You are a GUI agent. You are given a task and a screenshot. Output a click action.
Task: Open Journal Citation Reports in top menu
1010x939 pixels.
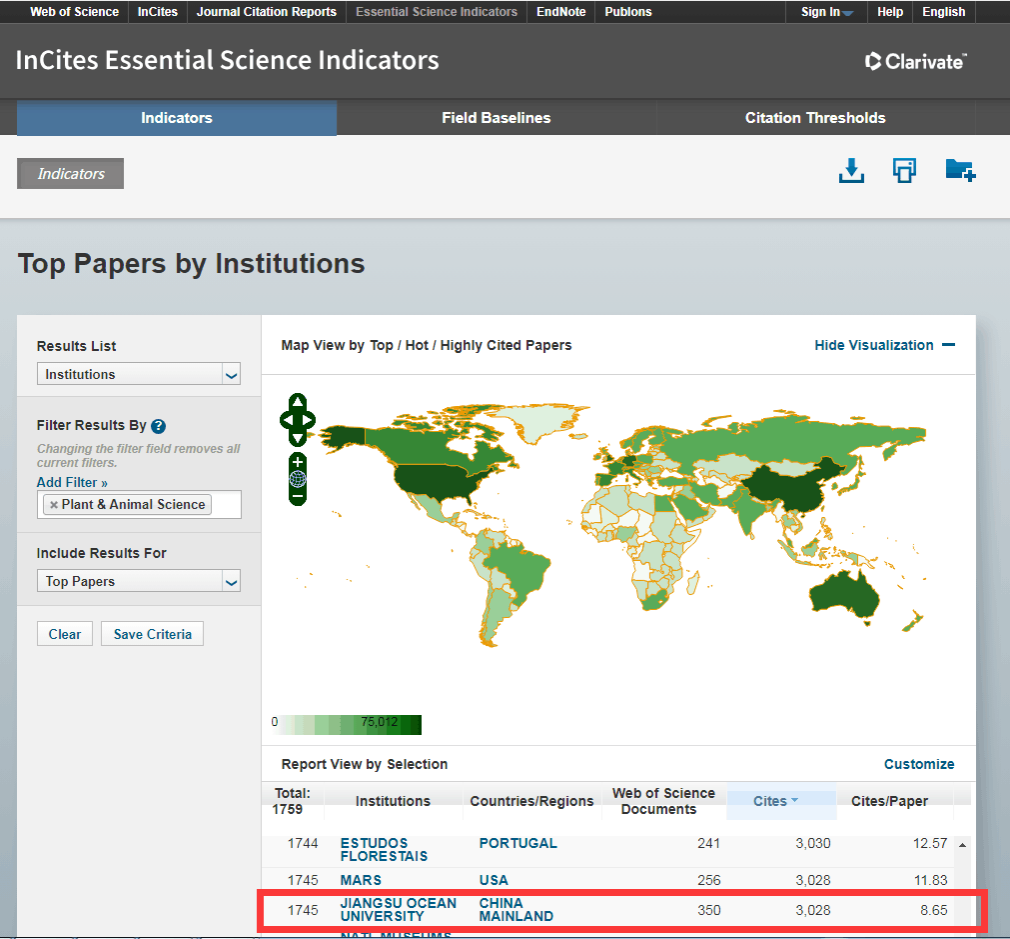266,12
